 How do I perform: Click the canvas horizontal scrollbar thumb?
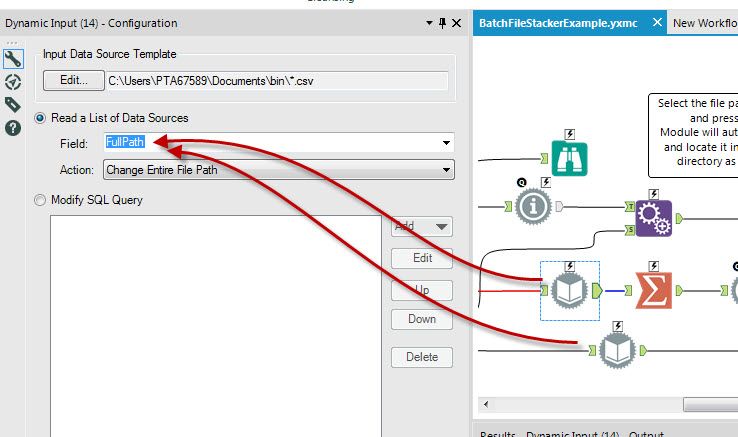pos(711,404)
